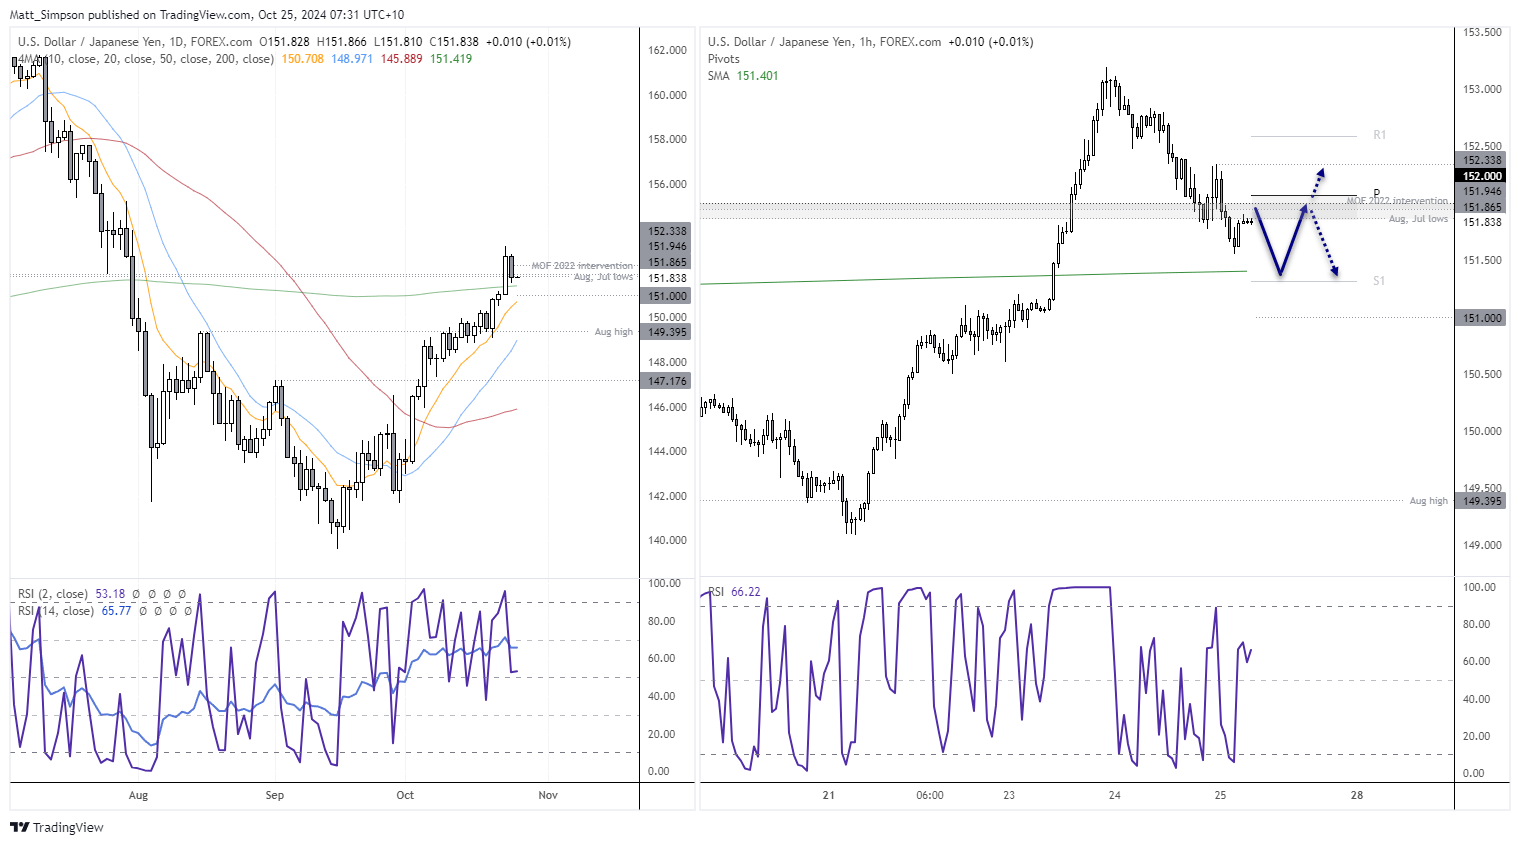Click the 149.395 price label on the daily axis
The width and height of the screenshot is (1520, 845).
(x=667, y=332)
